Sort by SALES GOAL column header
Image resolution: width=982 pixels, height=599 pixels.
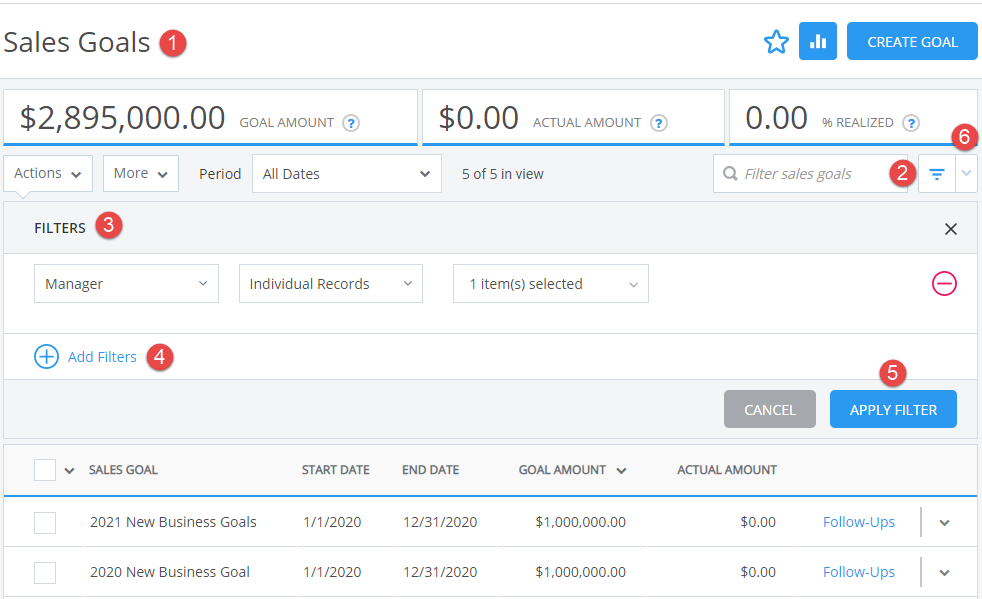[x=123, y=470]
